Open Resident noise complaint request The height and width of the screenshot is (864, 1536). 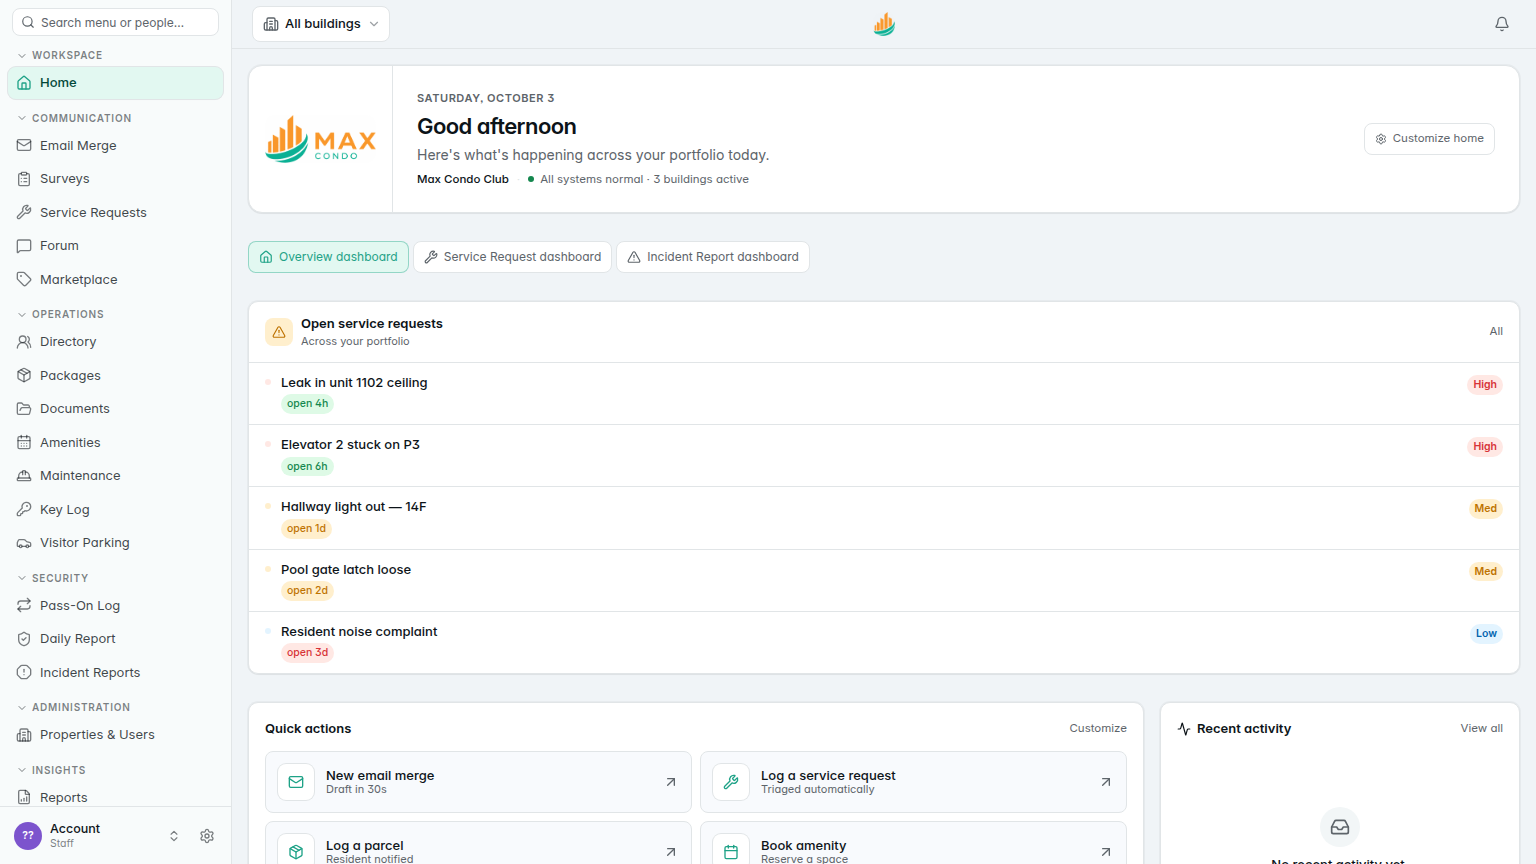coord(884,642)
